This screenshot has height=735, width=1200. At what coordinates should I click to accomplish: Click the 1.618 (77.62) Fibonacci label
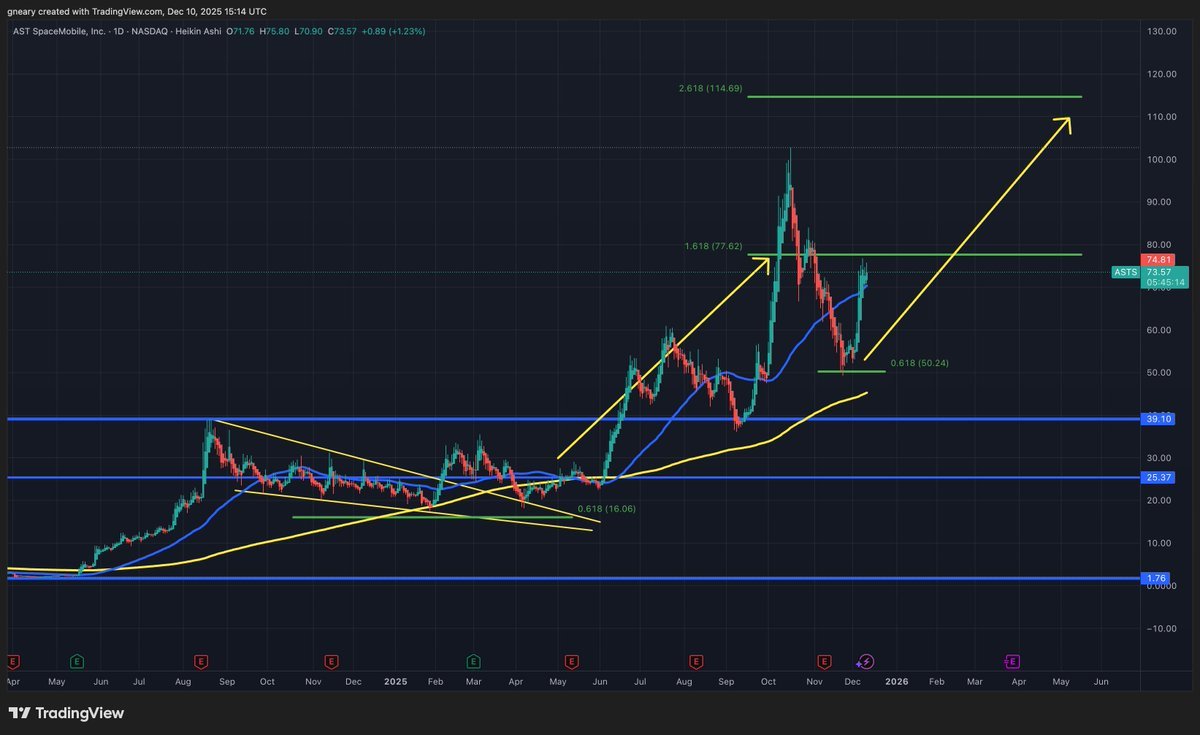[713, 246]
